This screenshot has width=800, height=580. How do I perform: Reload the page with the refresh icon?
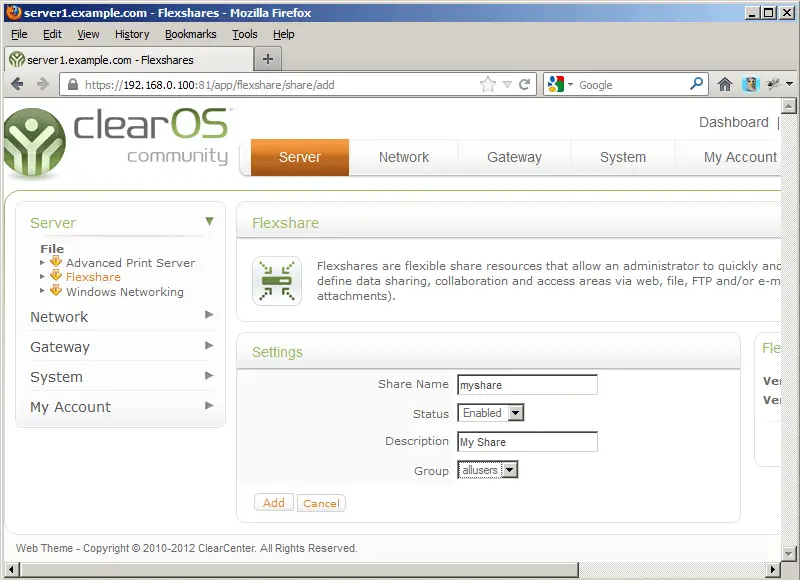pyautogui.click(x=524, y=84)
